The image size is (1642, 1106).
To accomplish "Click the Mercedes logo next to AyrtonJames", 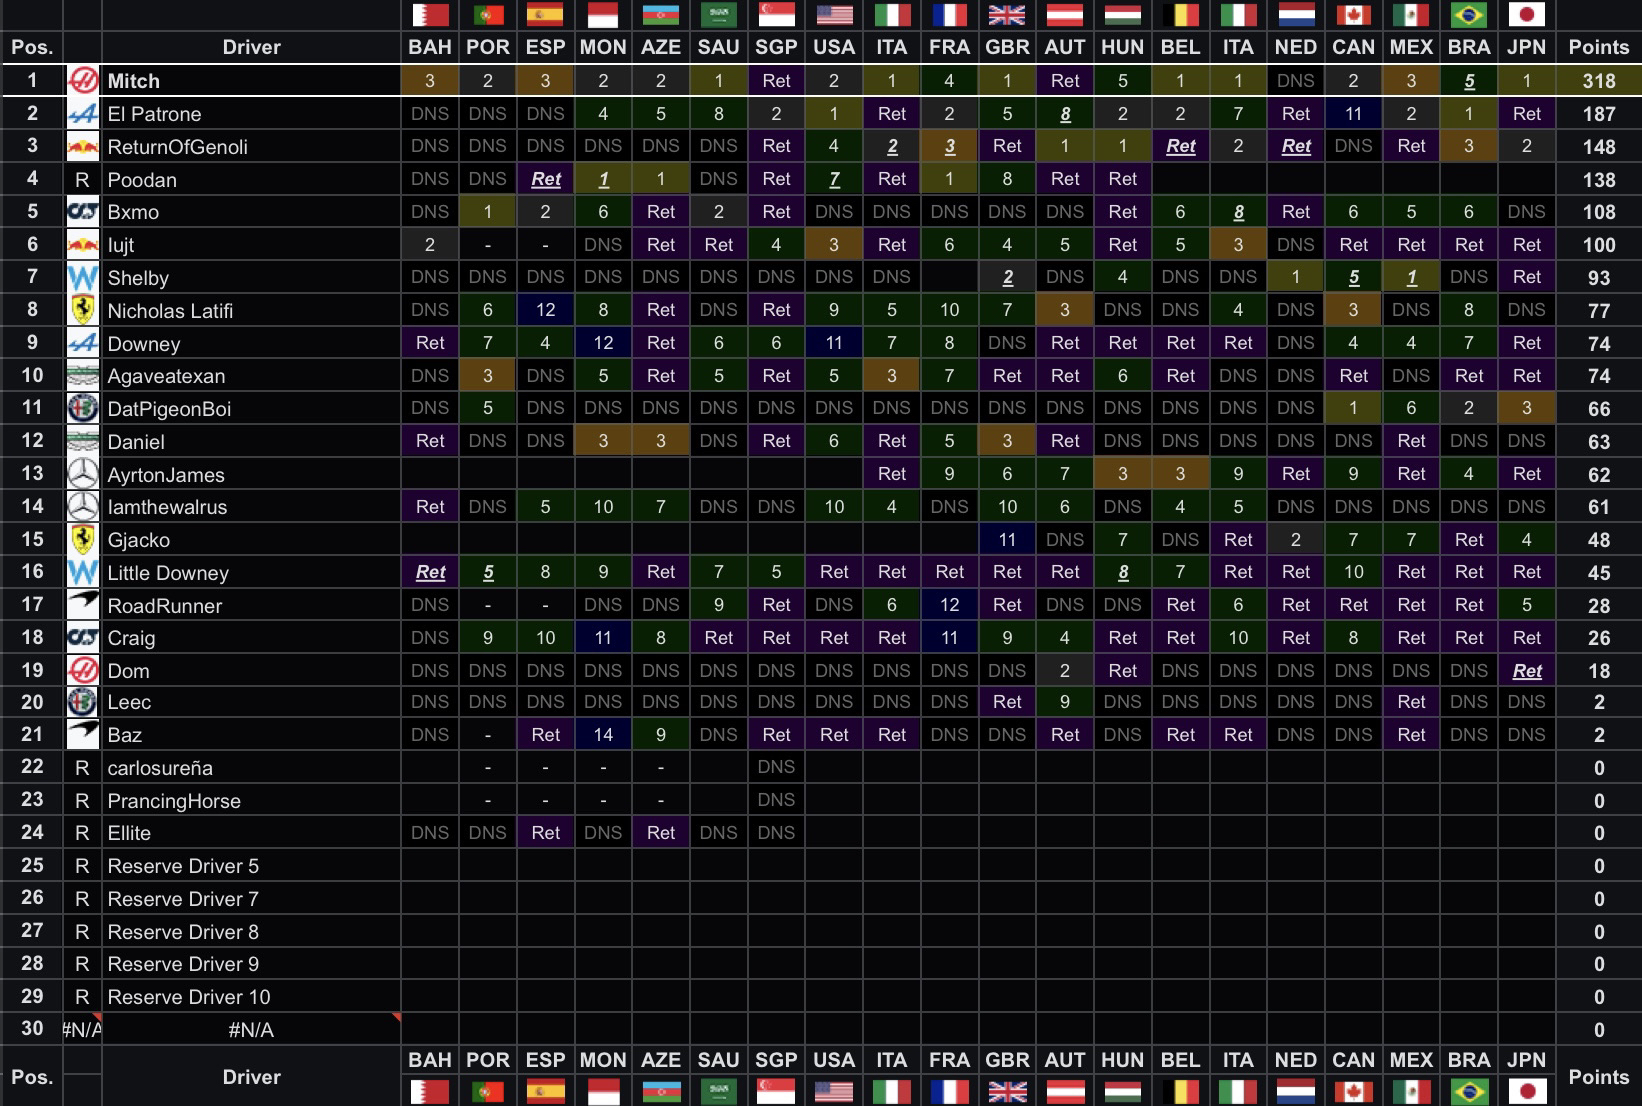I will (82, 474).
